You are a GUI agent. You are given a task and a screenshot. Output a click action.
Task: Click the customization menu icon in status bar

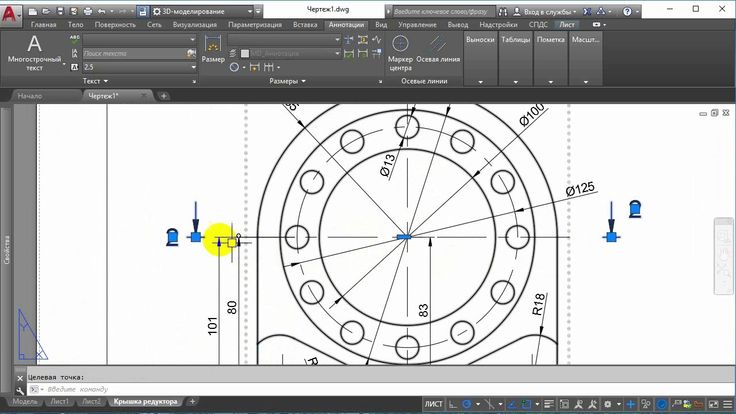(726, 403)
